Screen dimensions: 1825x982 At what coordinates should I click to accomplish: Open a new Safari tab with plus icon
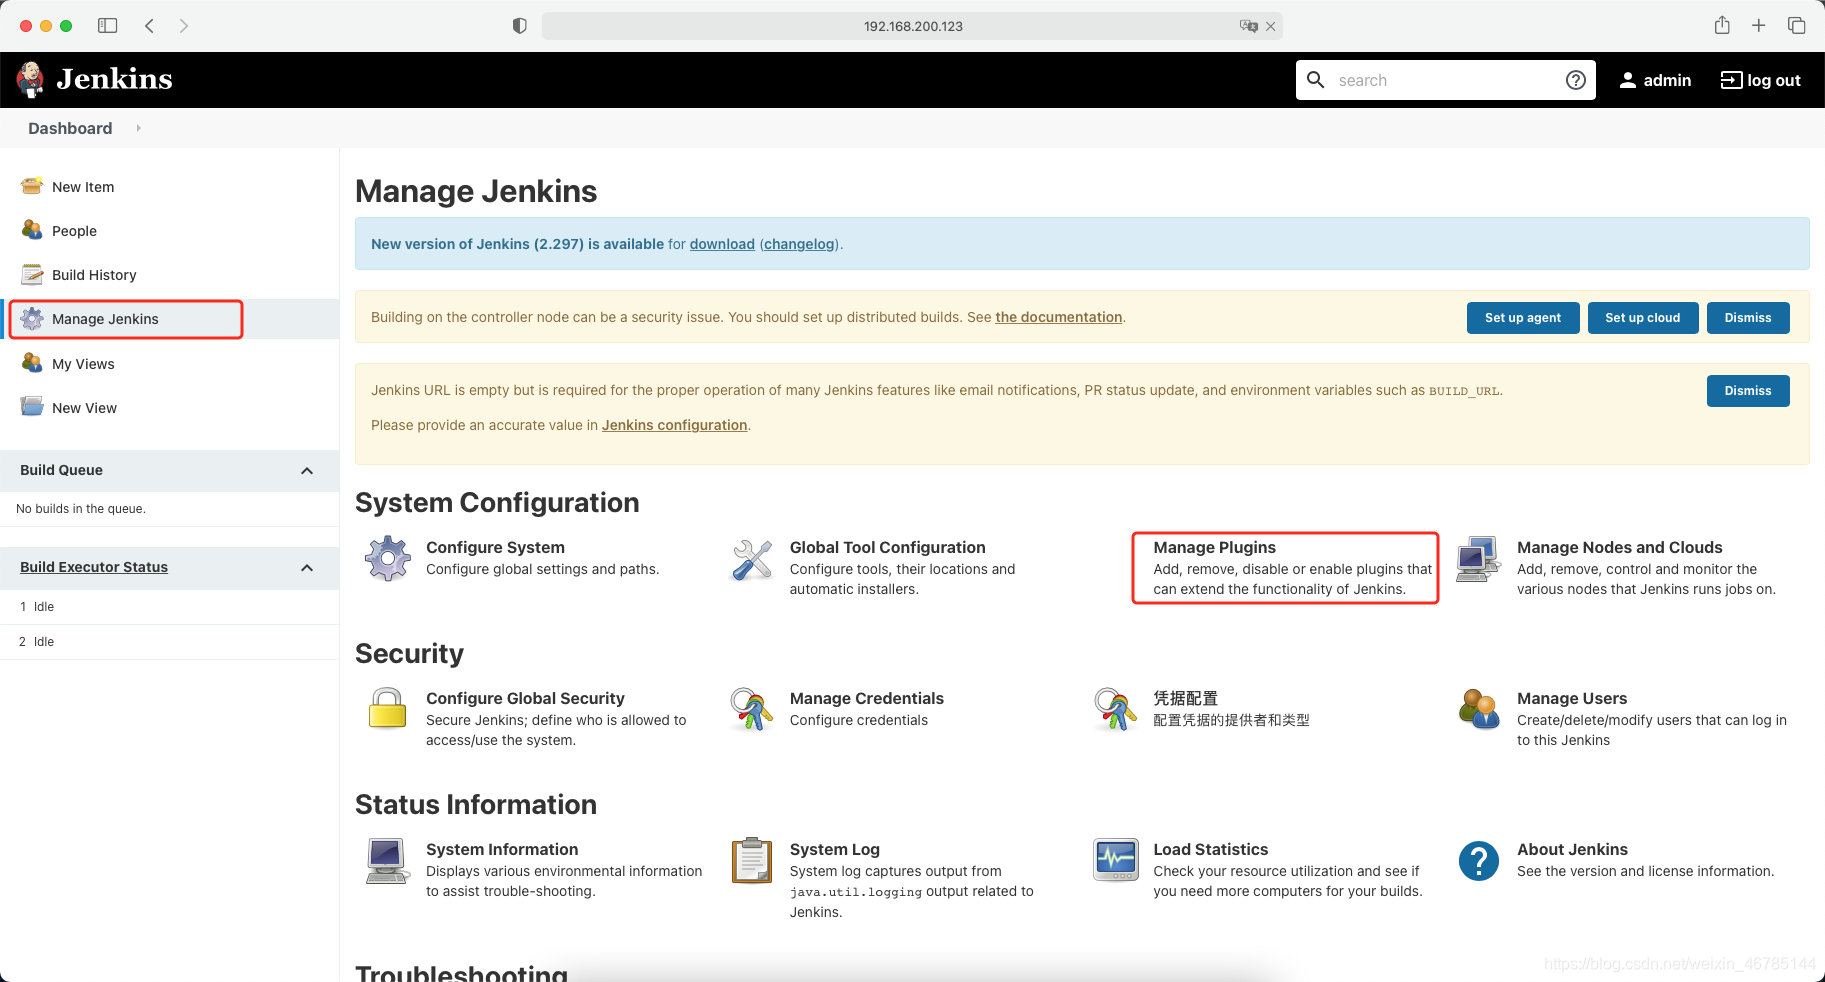click(1759, 25)
